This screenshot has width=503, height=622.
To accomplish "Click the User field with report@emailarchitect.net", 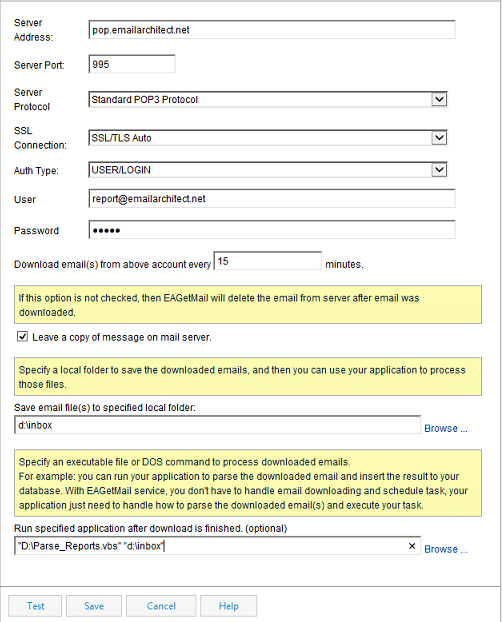I will point(272,198).
